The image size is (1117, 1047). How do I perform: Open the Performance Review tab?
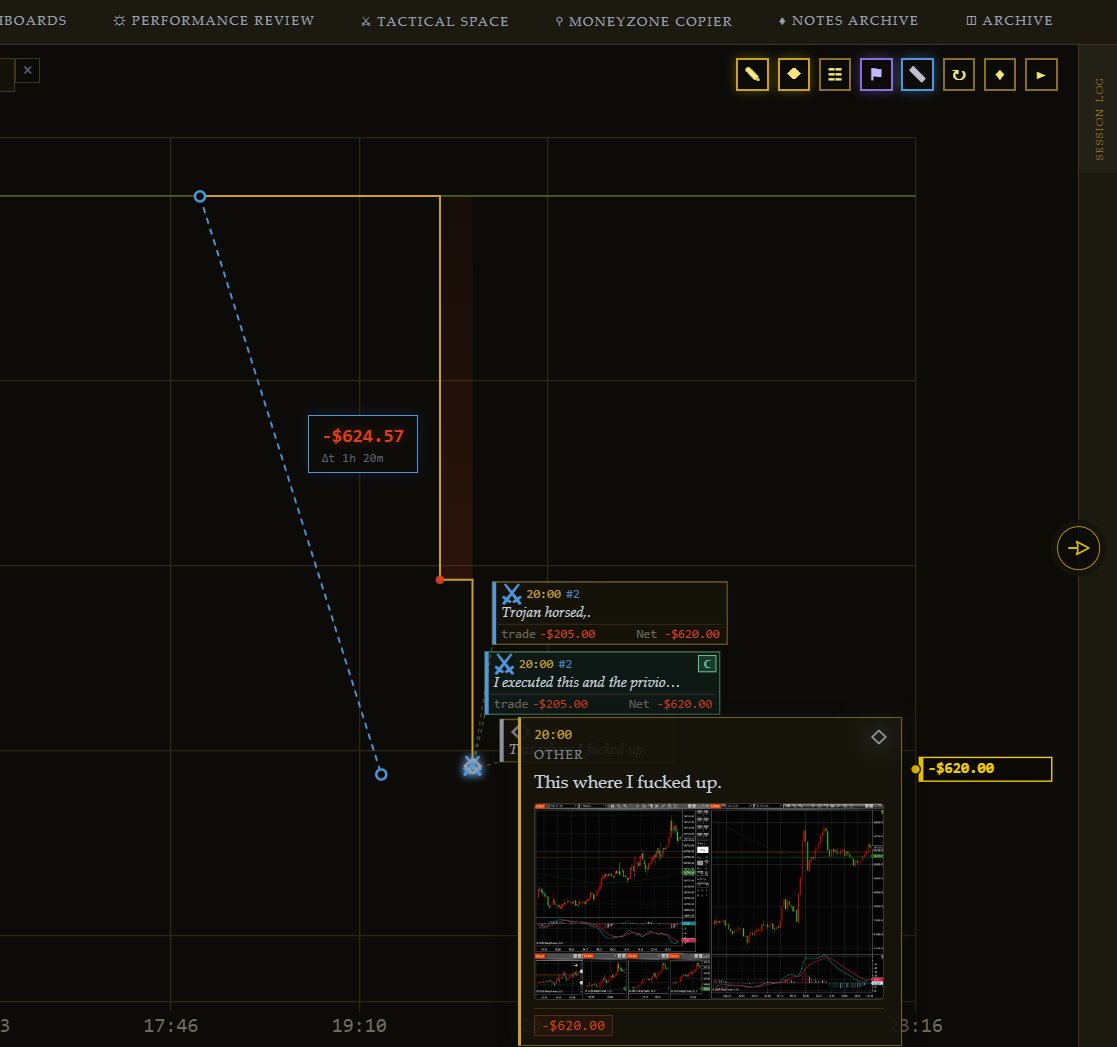point(214,21)
